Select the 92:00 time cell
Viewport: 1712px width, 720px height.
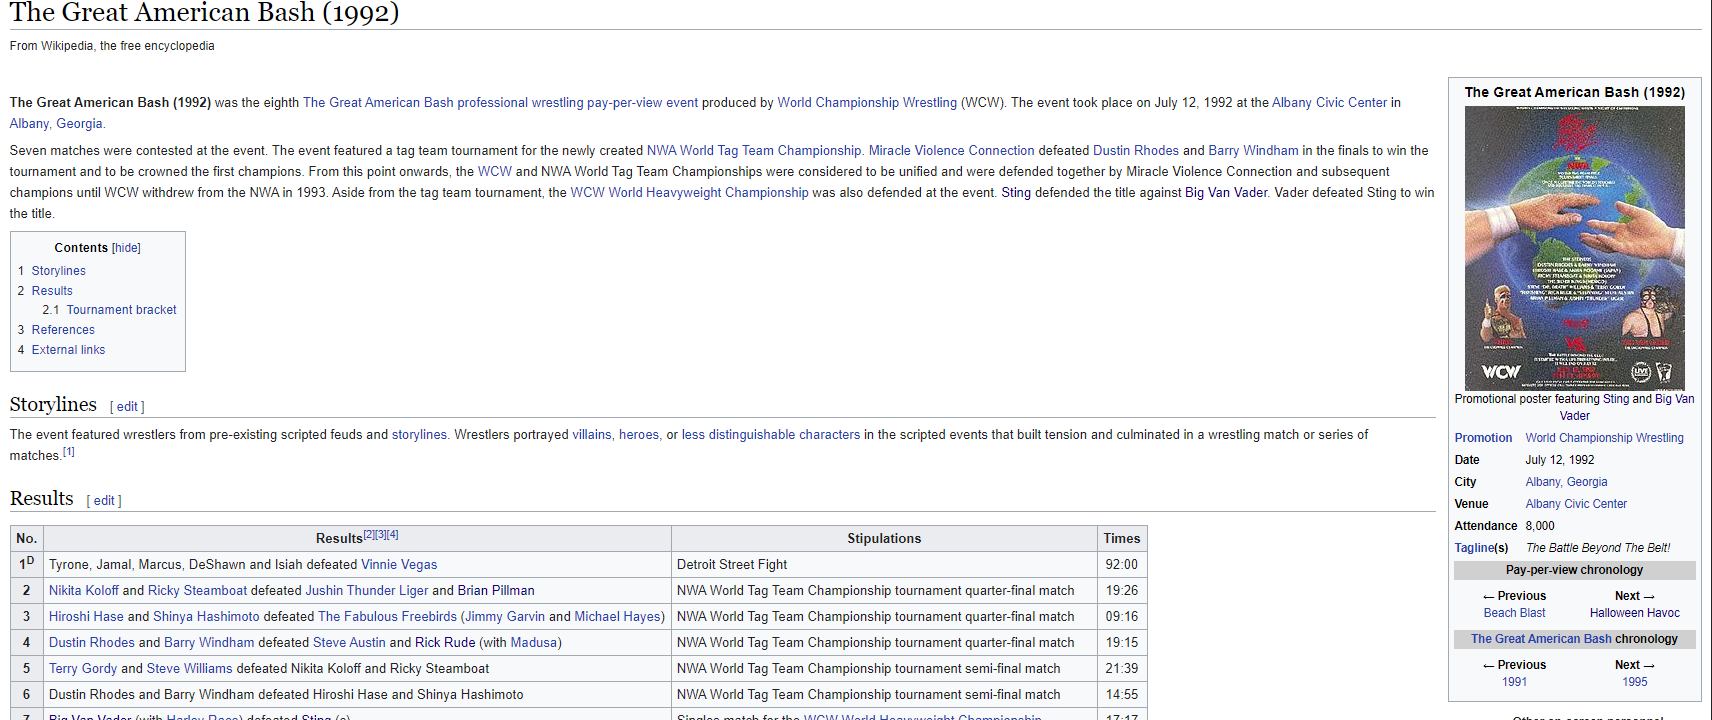[x=1122, y=565]
